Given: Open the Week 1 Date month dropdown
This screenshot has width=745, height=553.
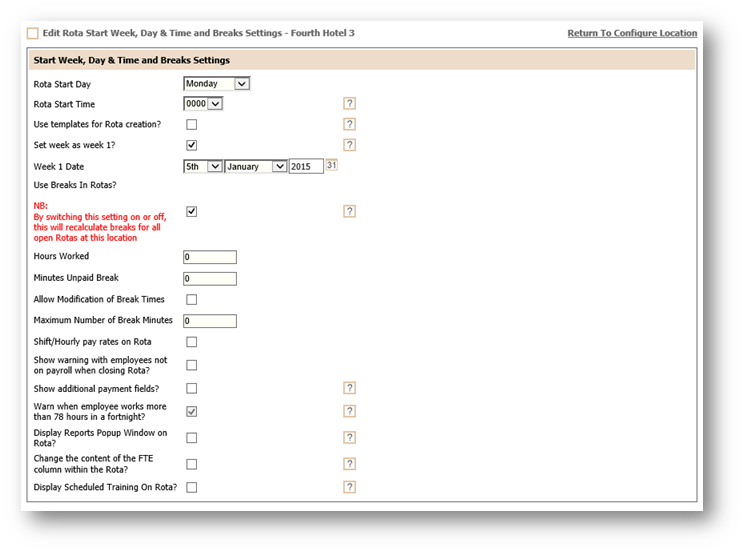Looking at the screenshot, I should [x=256, y=167].
